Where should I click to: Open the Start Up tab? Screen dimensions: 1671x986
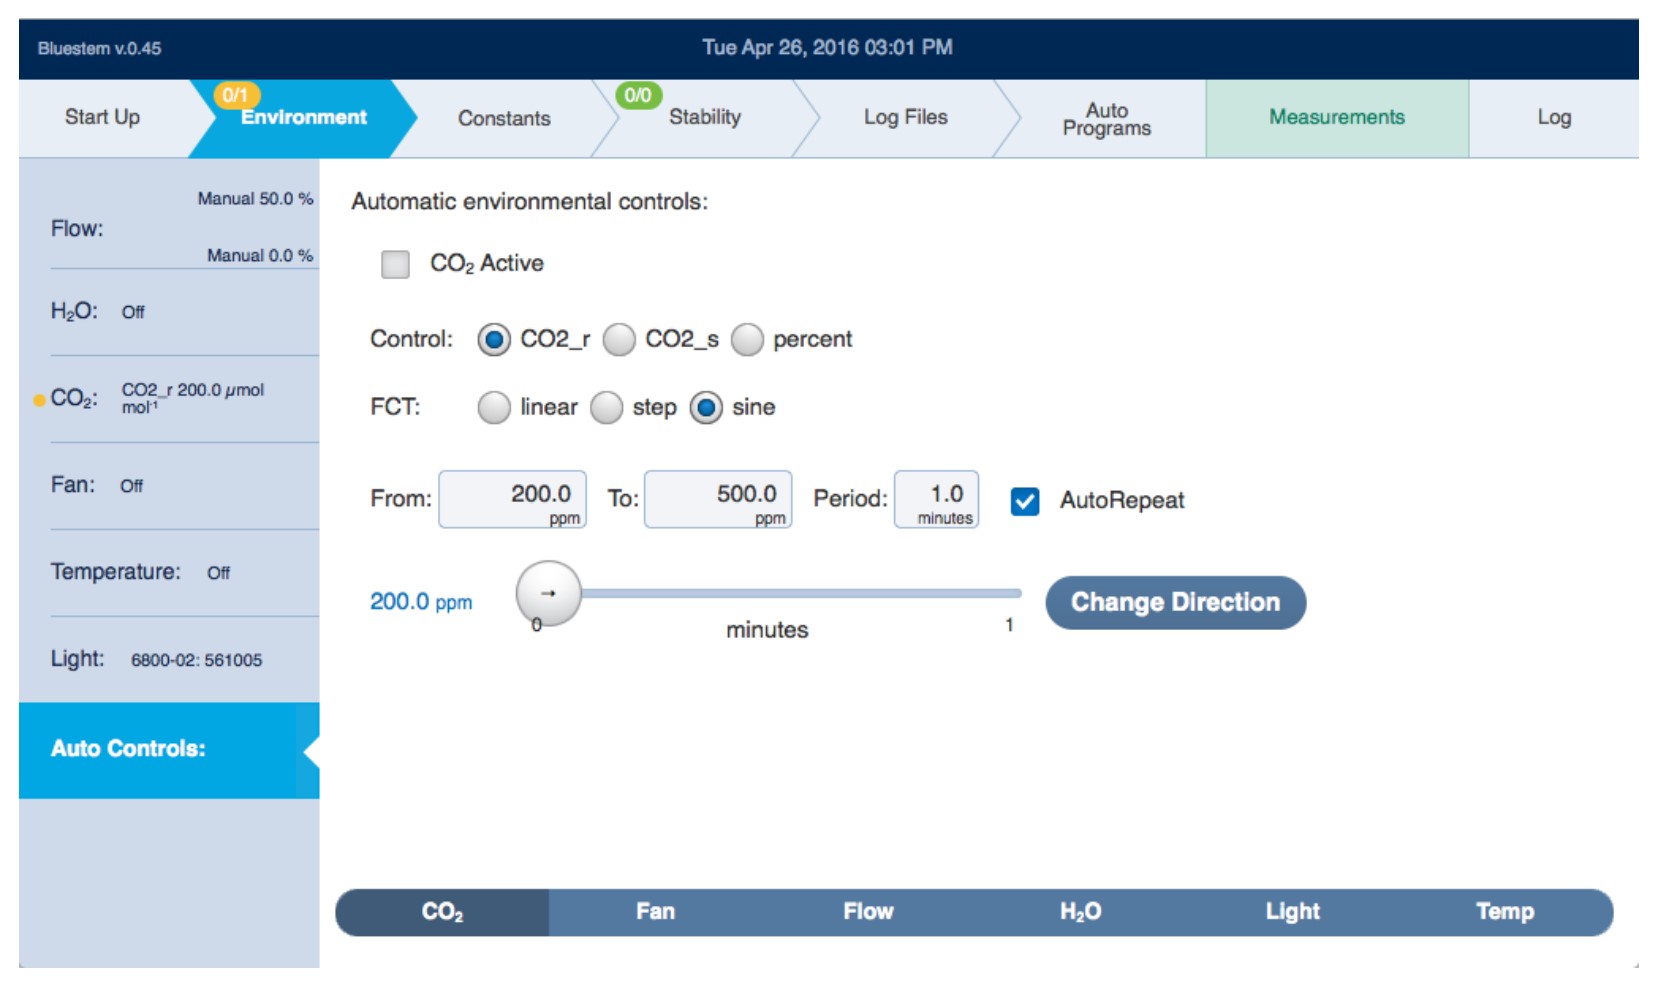point(102,118)
